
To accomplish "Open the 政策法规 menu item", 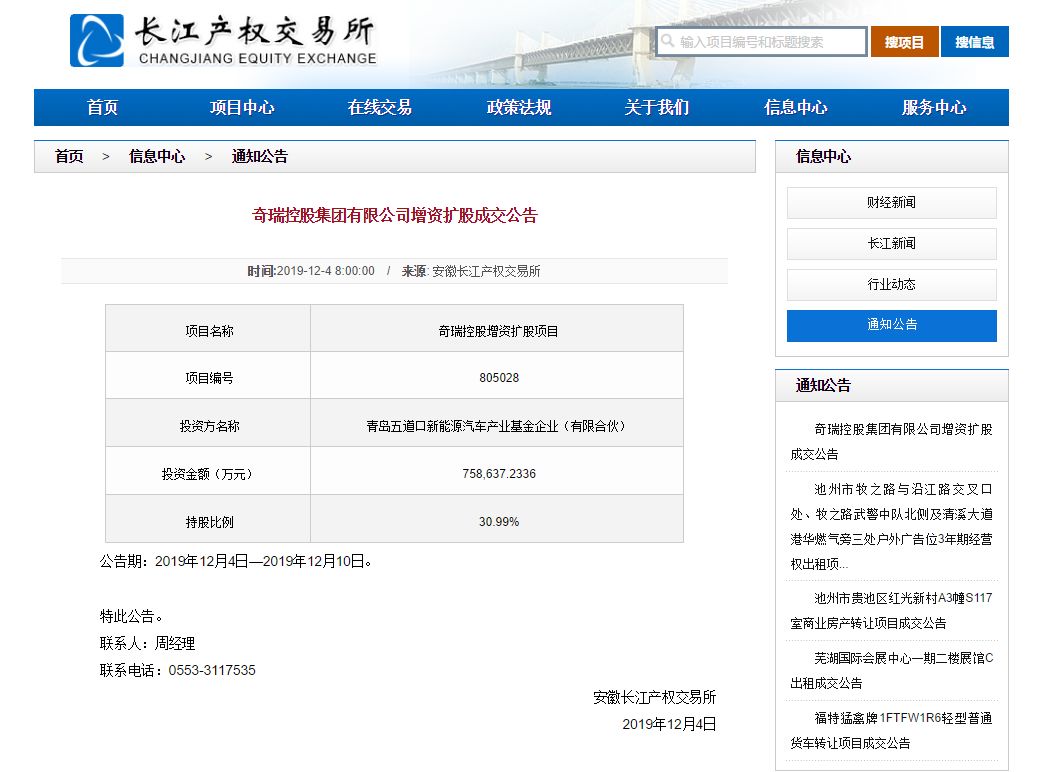I will pos(519,107).
